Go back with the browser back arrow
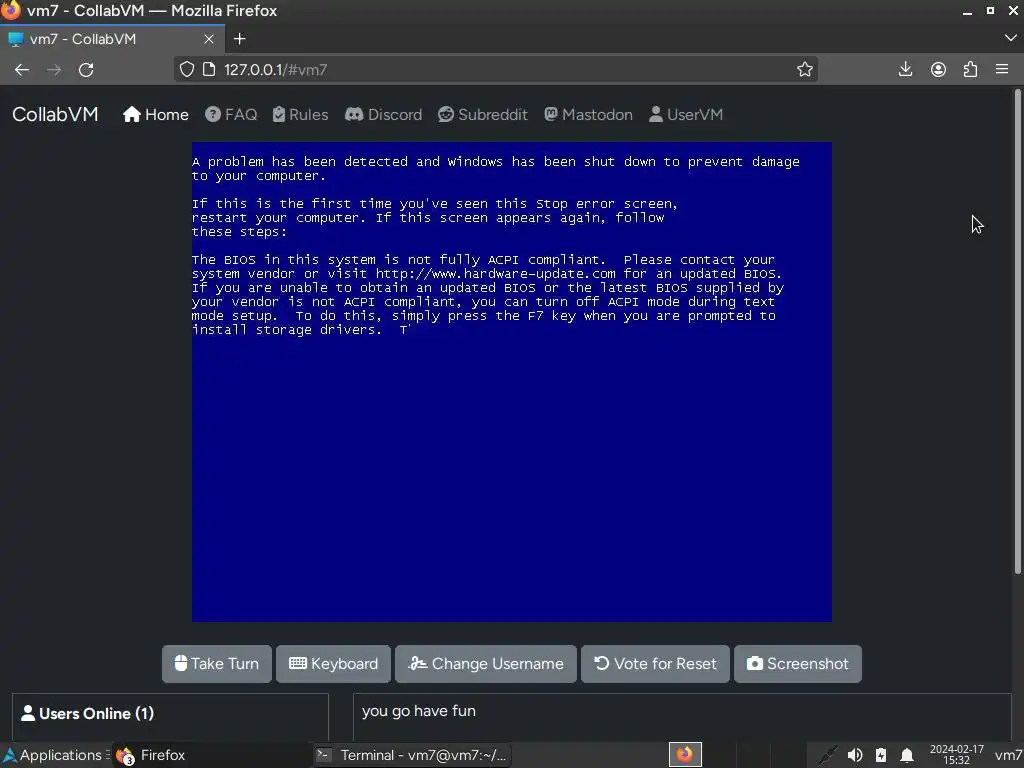The height and width of the screenshot is (768, 1024). click(x=22, y=70)
